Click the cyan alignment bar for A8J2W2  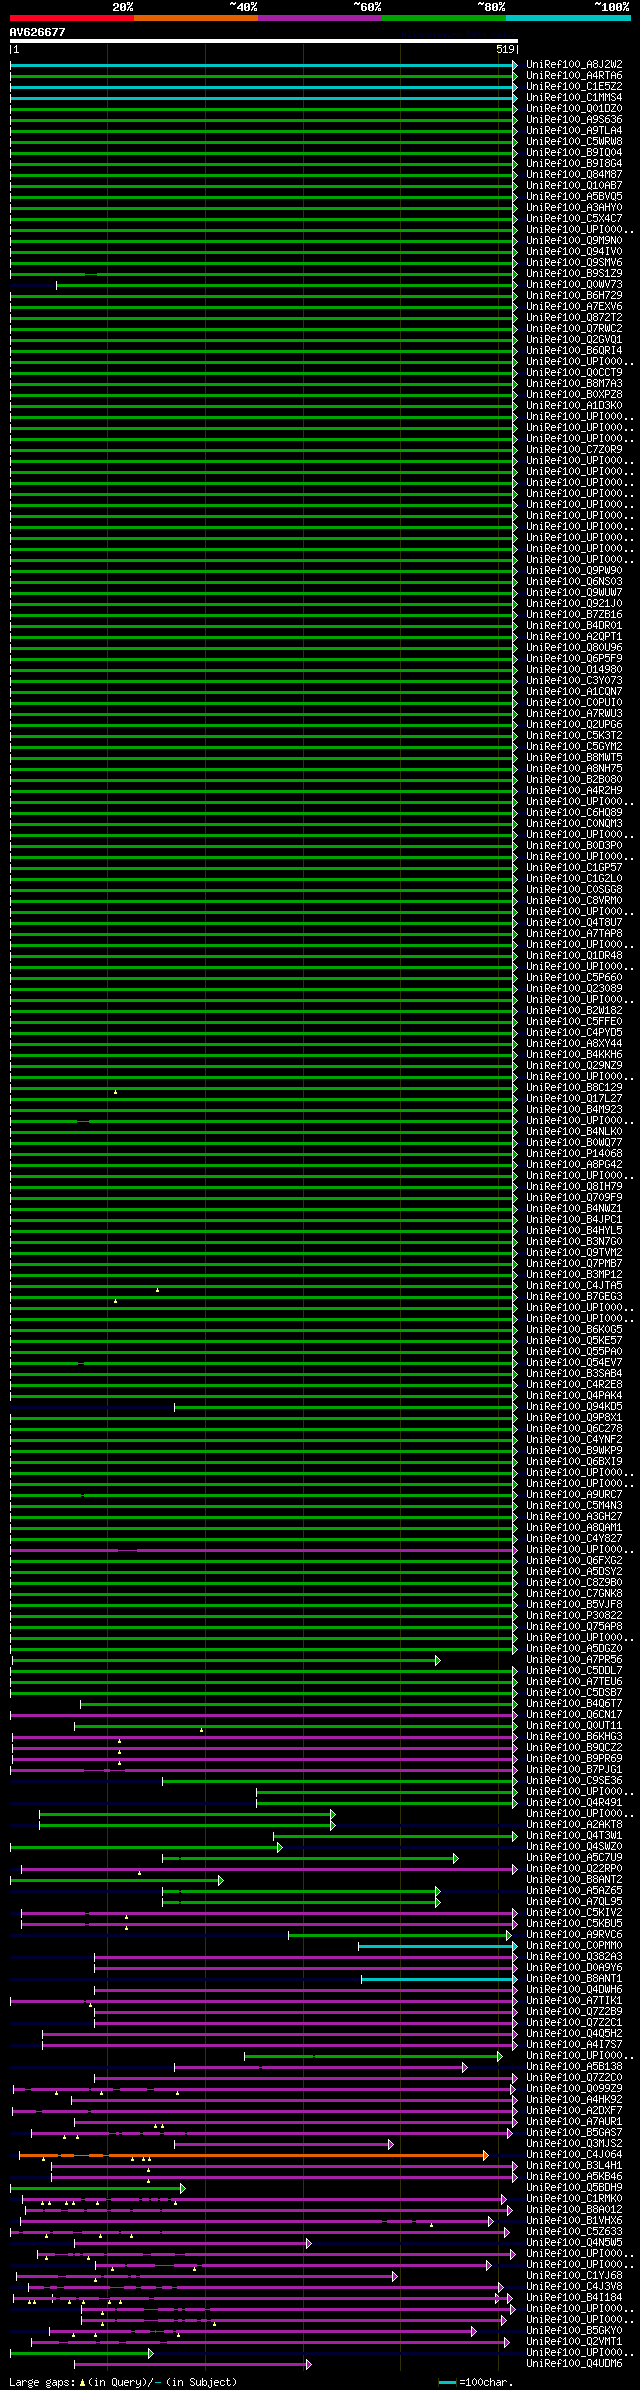tap(264, 65)
